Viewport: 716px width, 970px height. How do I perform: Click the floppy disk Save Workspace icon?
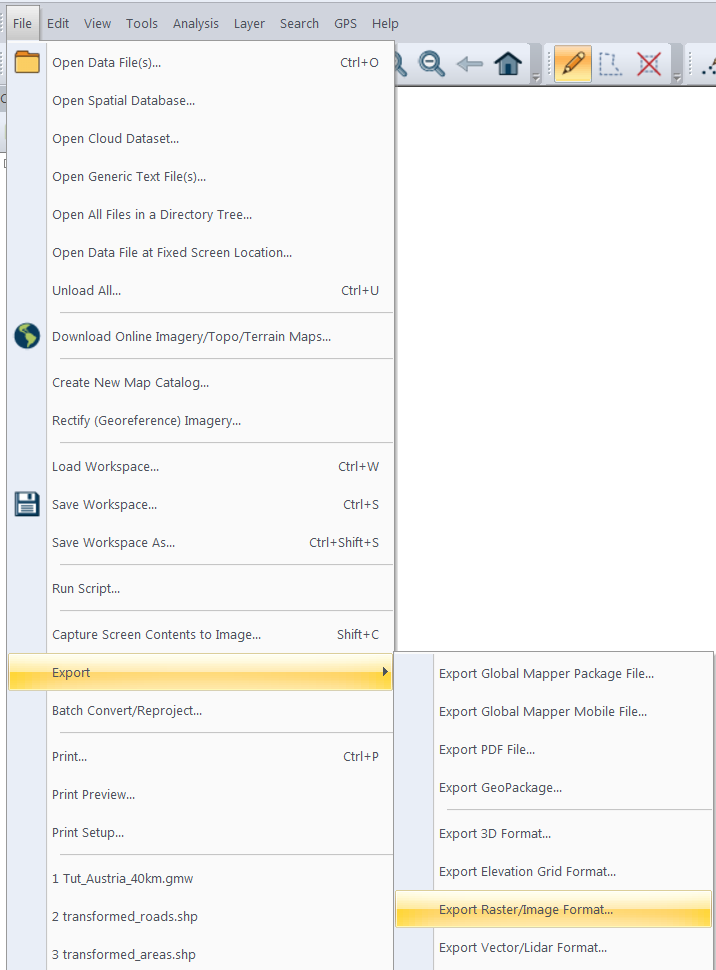tap(27, 504)
